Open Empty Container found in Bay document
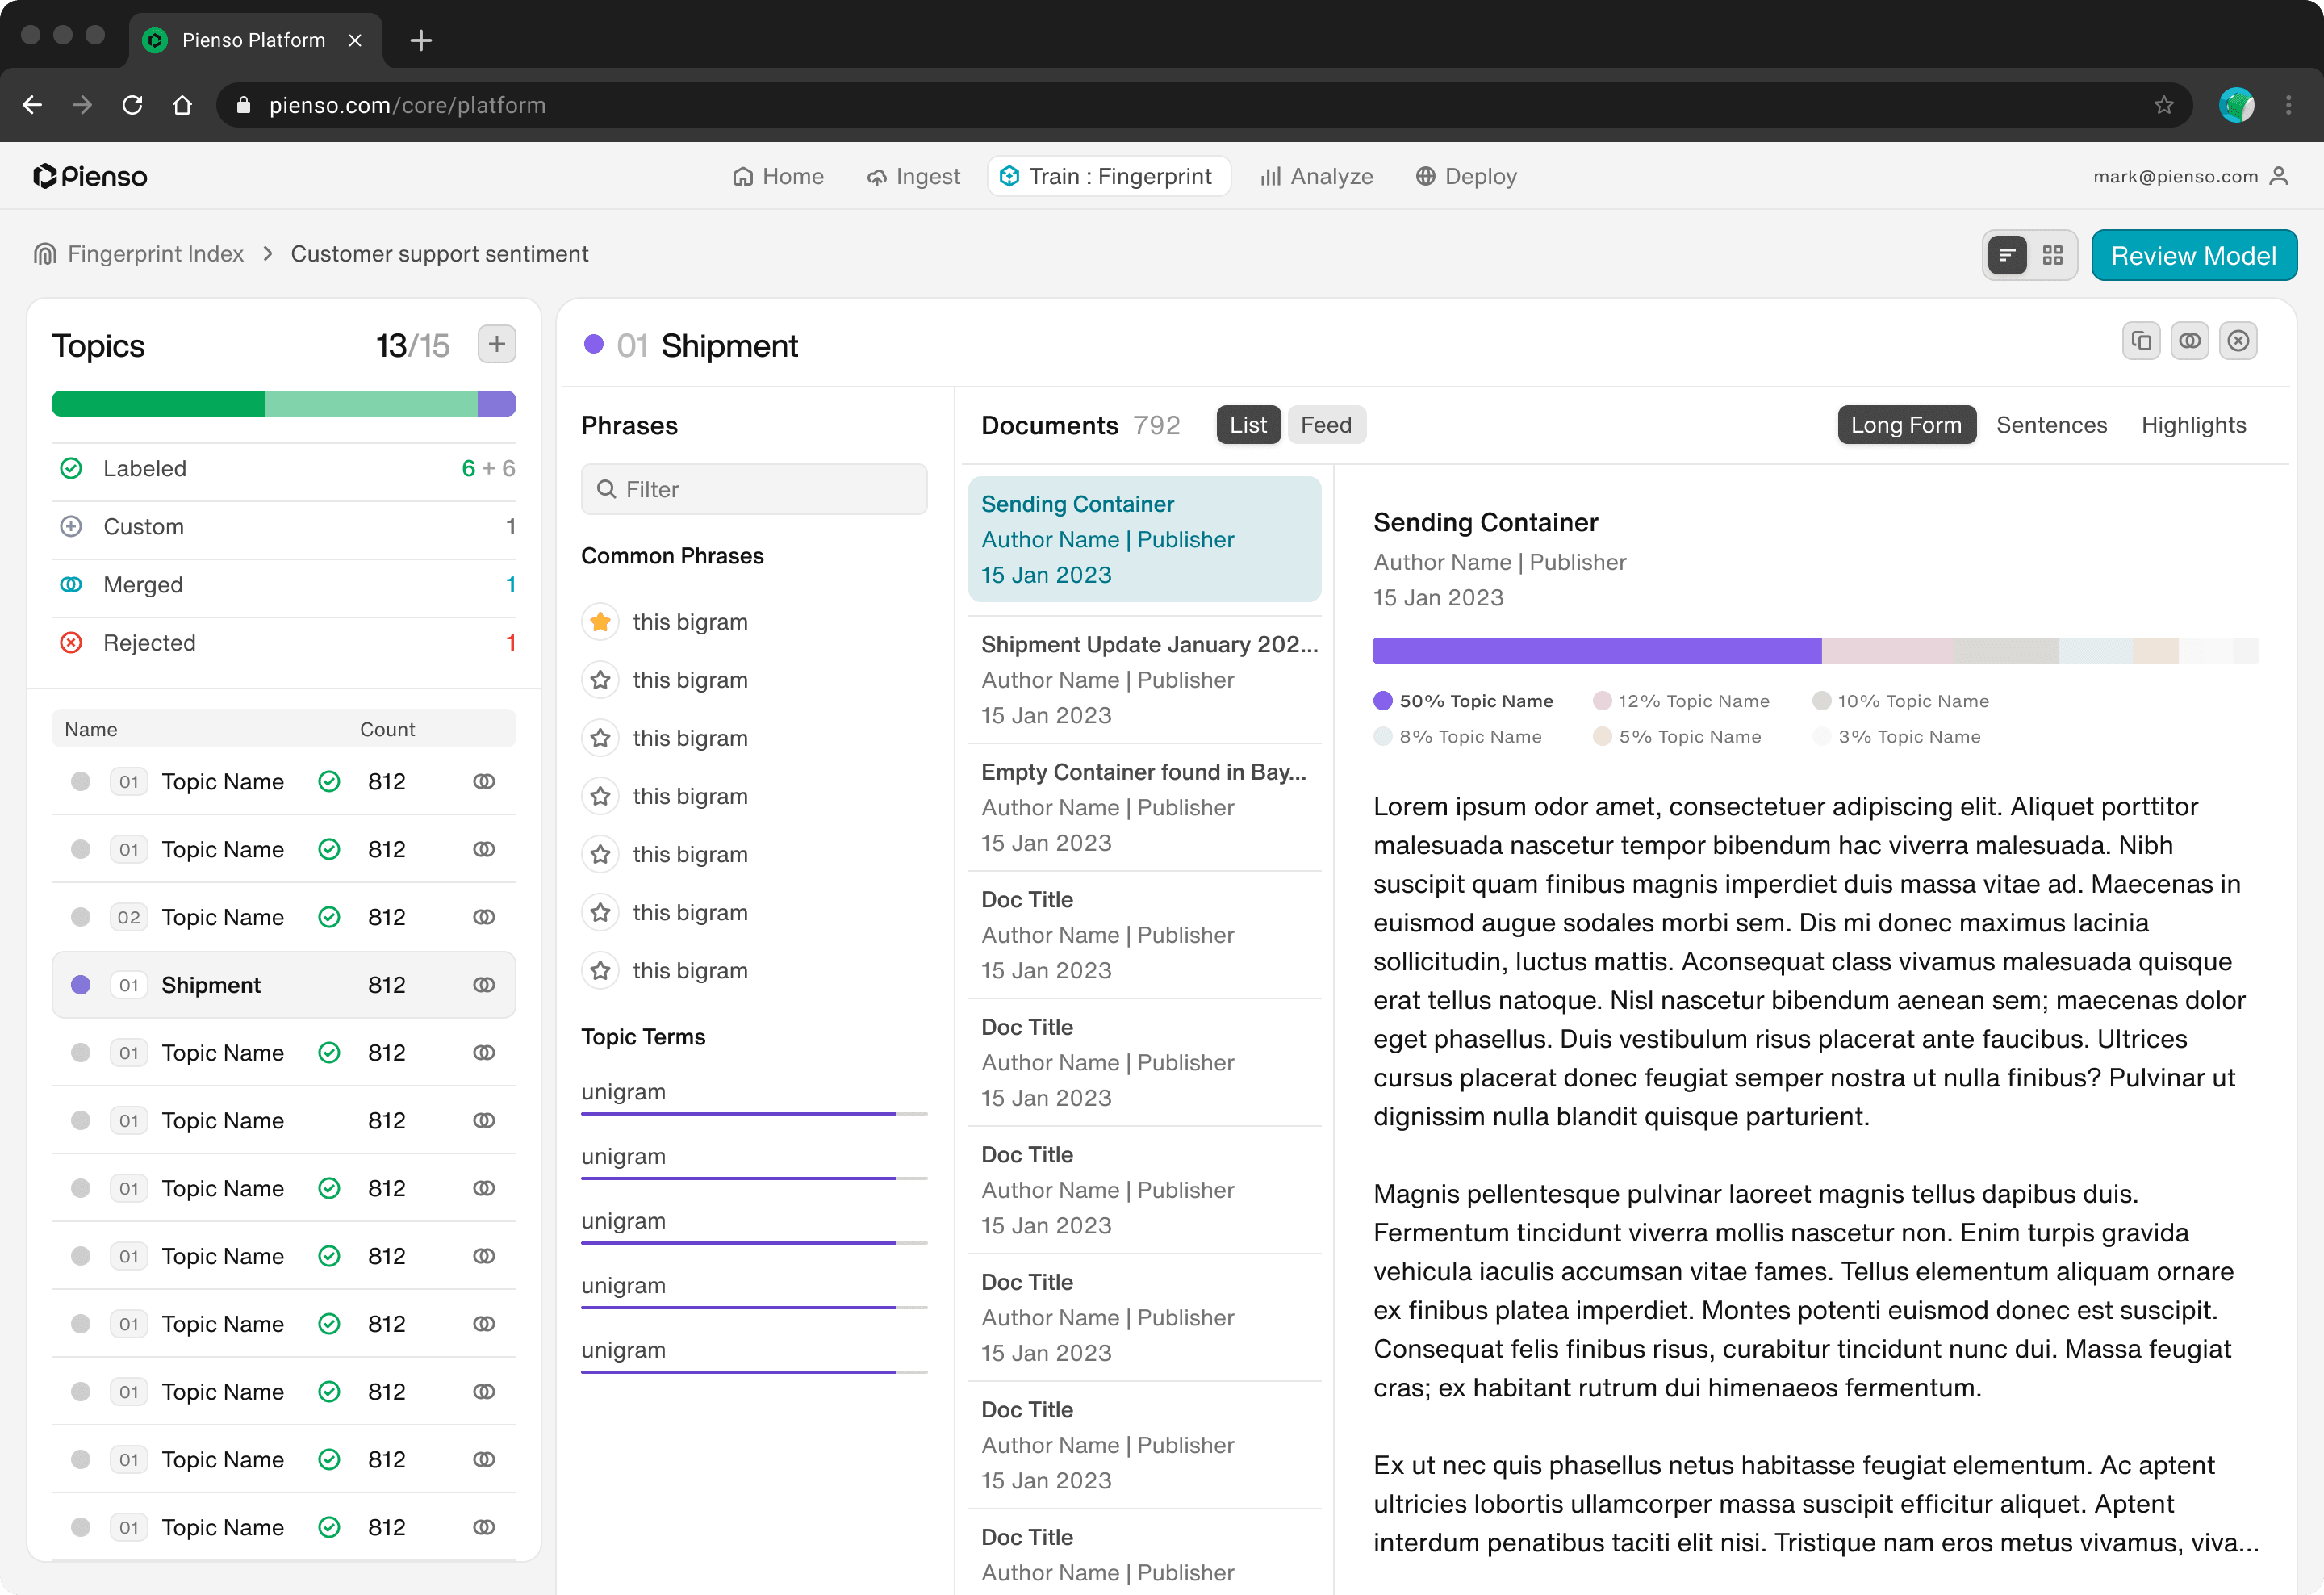The width and height of the screenshot is (2324, 1595). click(1144, 807)
